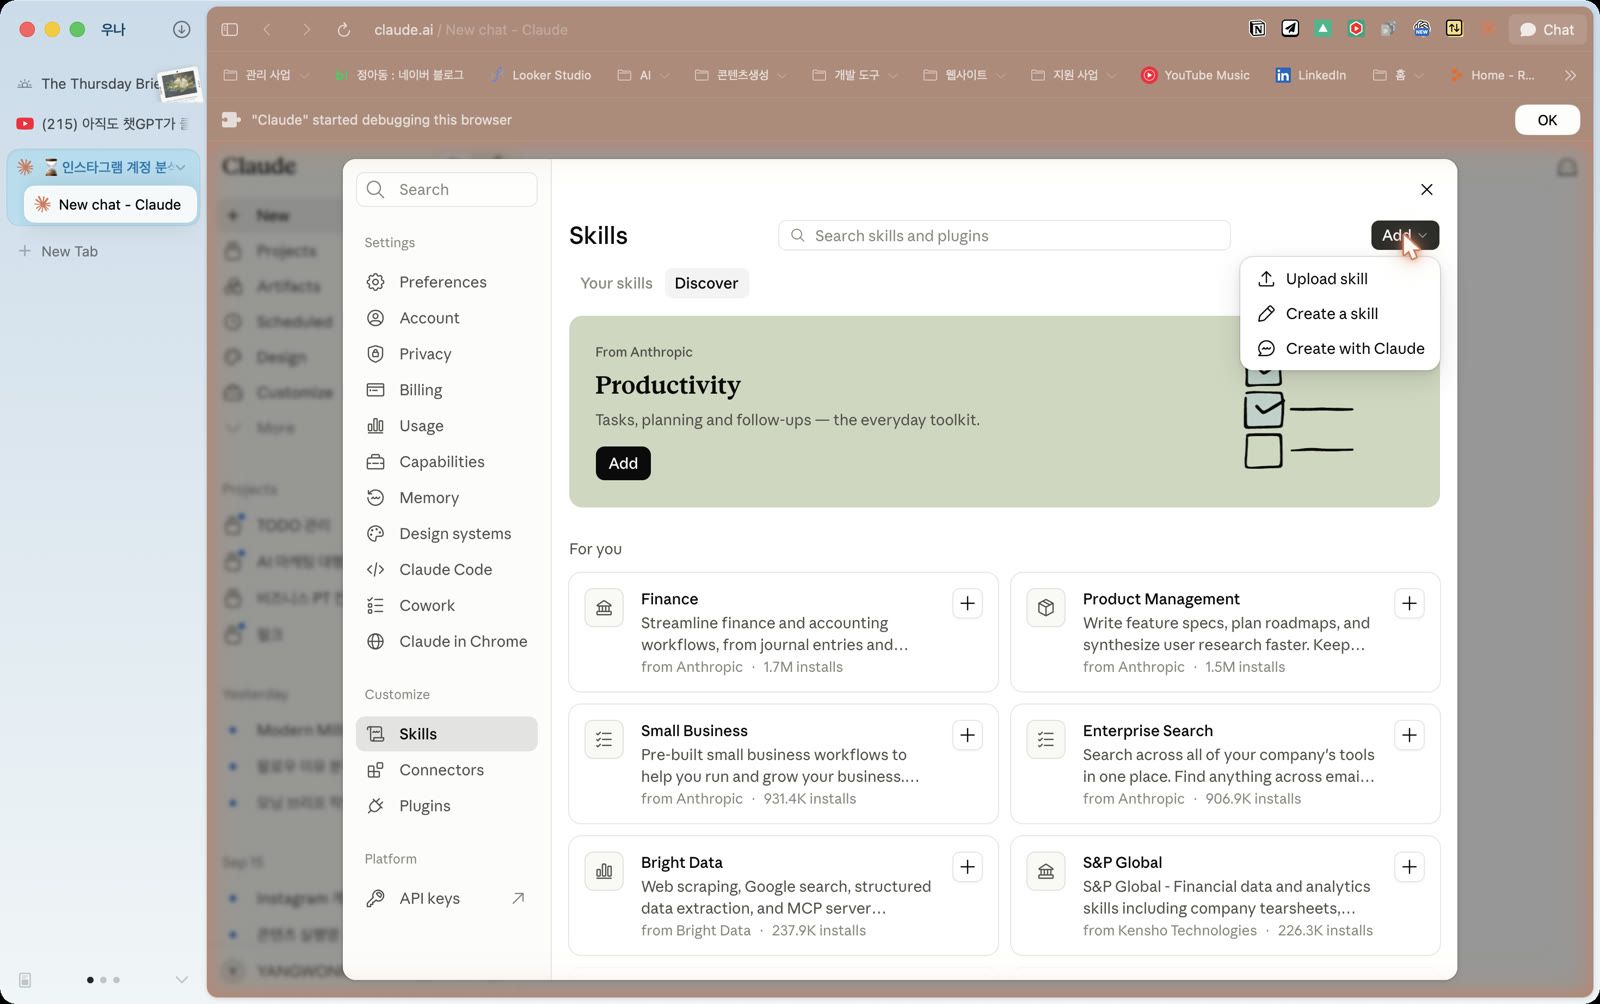
Task: Add the Productivity featured toolkit
Action: [623, 463]
